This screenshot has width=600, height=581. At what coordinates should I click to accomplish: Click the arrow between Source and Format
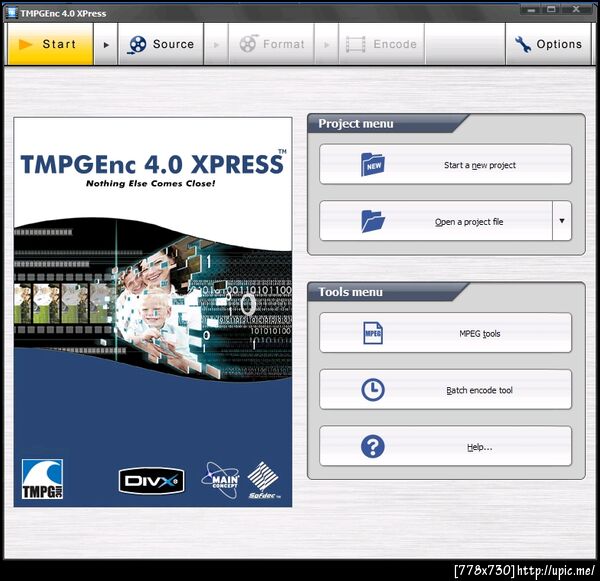point(216,44)
